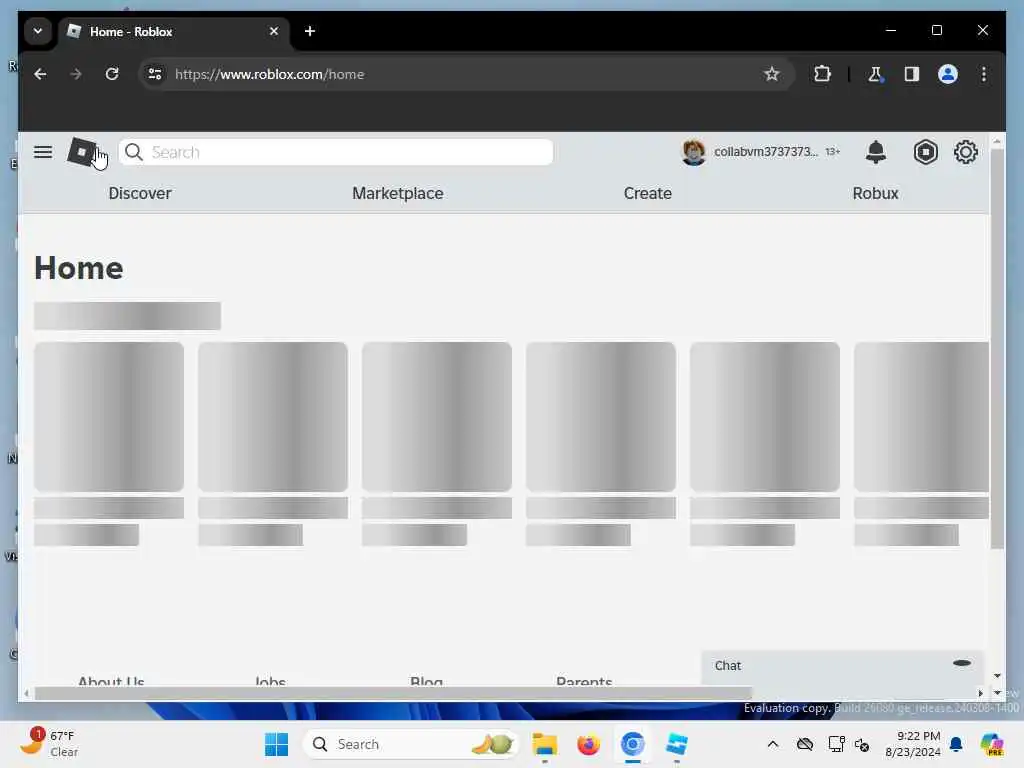
Task: Go forward in browser history
Action: [76, 74]
